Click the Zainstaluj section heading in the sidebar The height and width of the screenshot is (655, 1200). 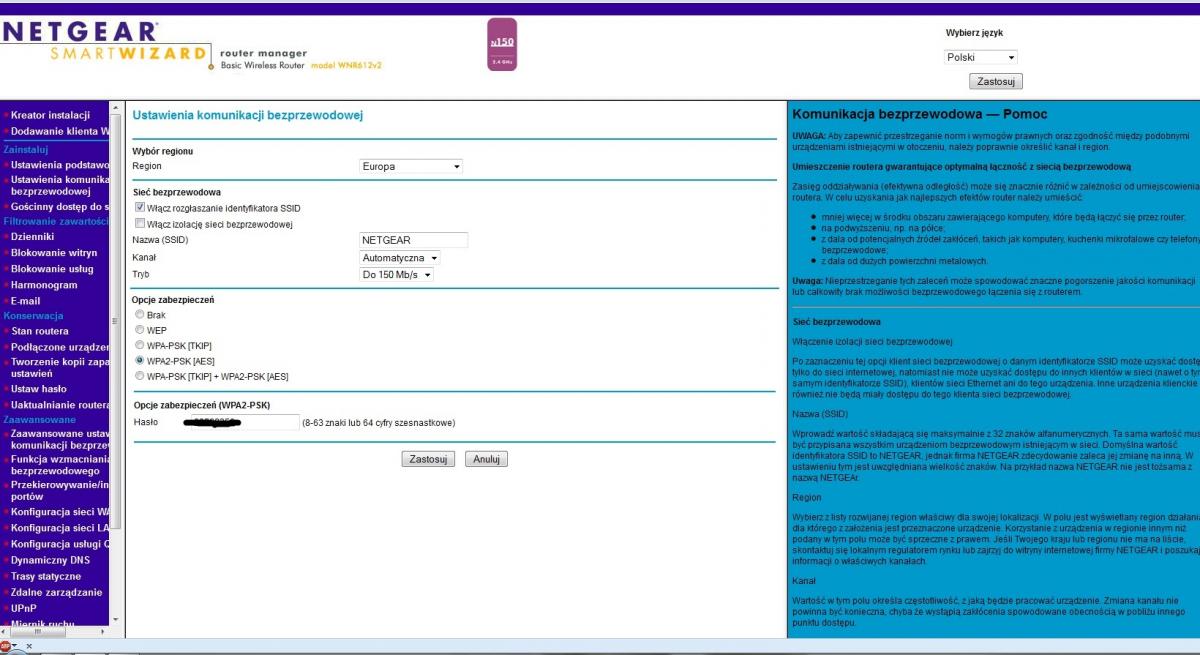pos(26,149)
